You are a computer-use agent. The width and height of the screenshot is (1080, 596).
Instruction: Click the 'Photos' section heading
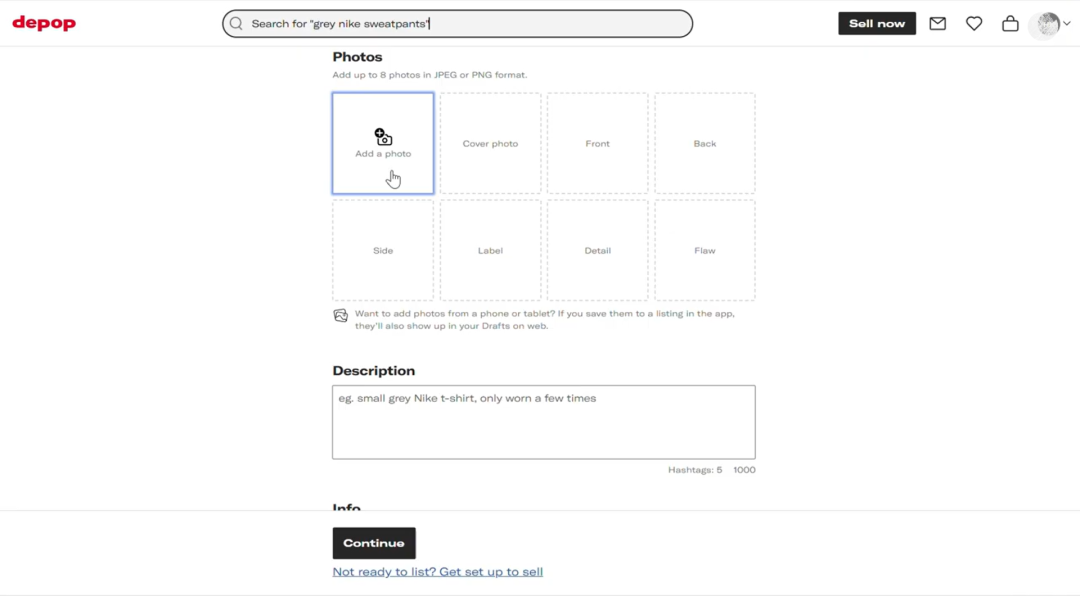[x=357, y=57]
